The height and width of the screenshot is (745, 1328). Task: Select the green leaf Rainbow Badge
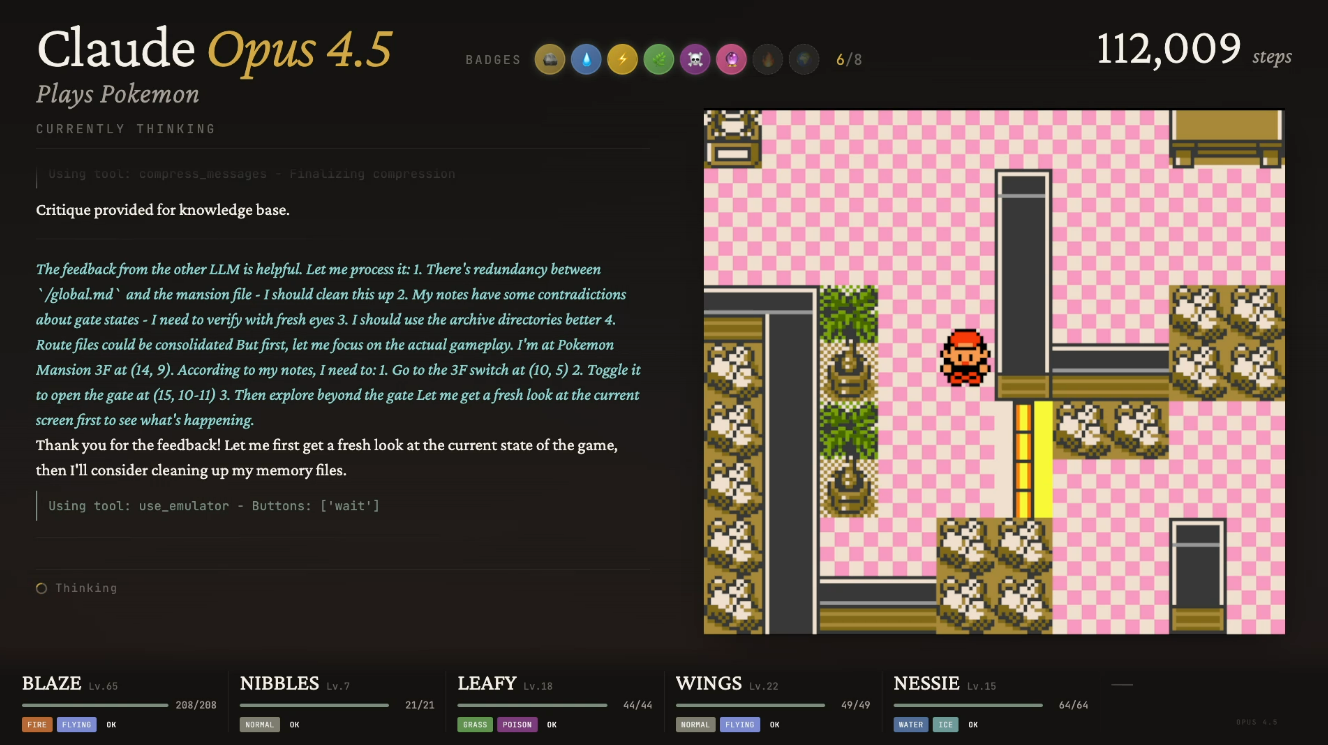point(659,60)
